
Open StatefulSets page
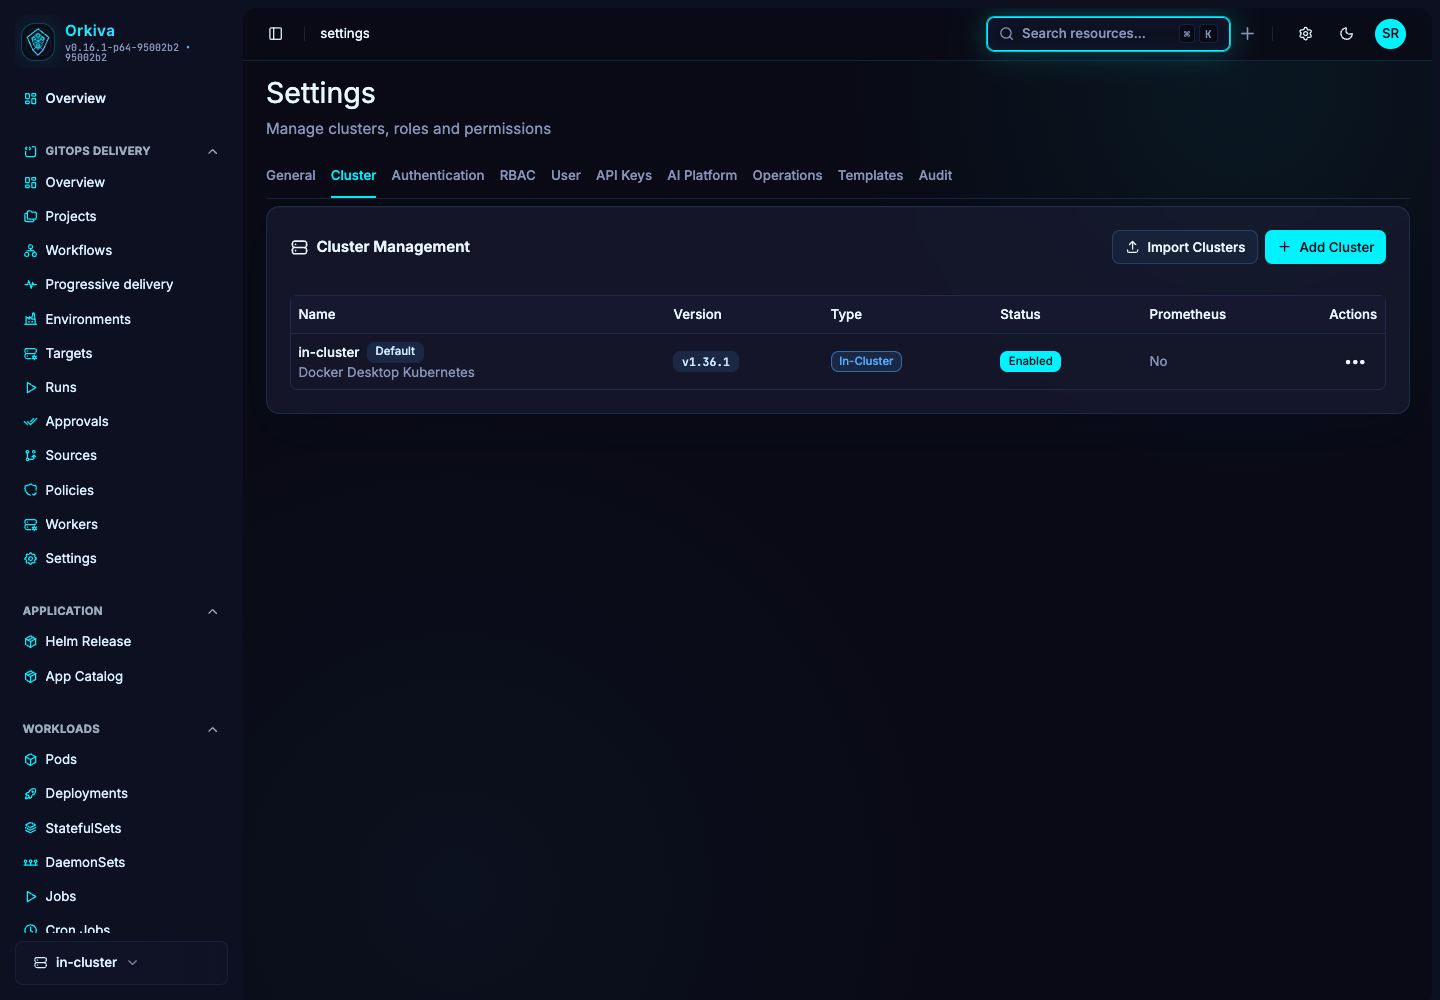[x=120, y=828]
